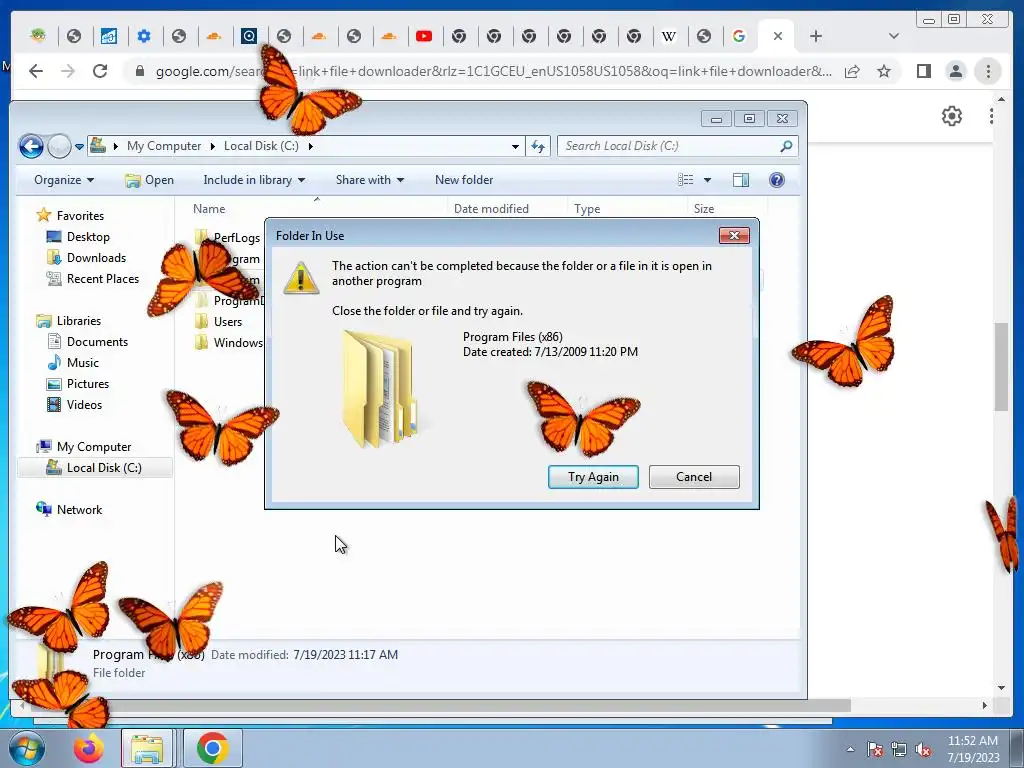Image resolution: width=1024 pixels, height=768 pixels.
Task: Click Try Again in the dialog
Action: 593,477
